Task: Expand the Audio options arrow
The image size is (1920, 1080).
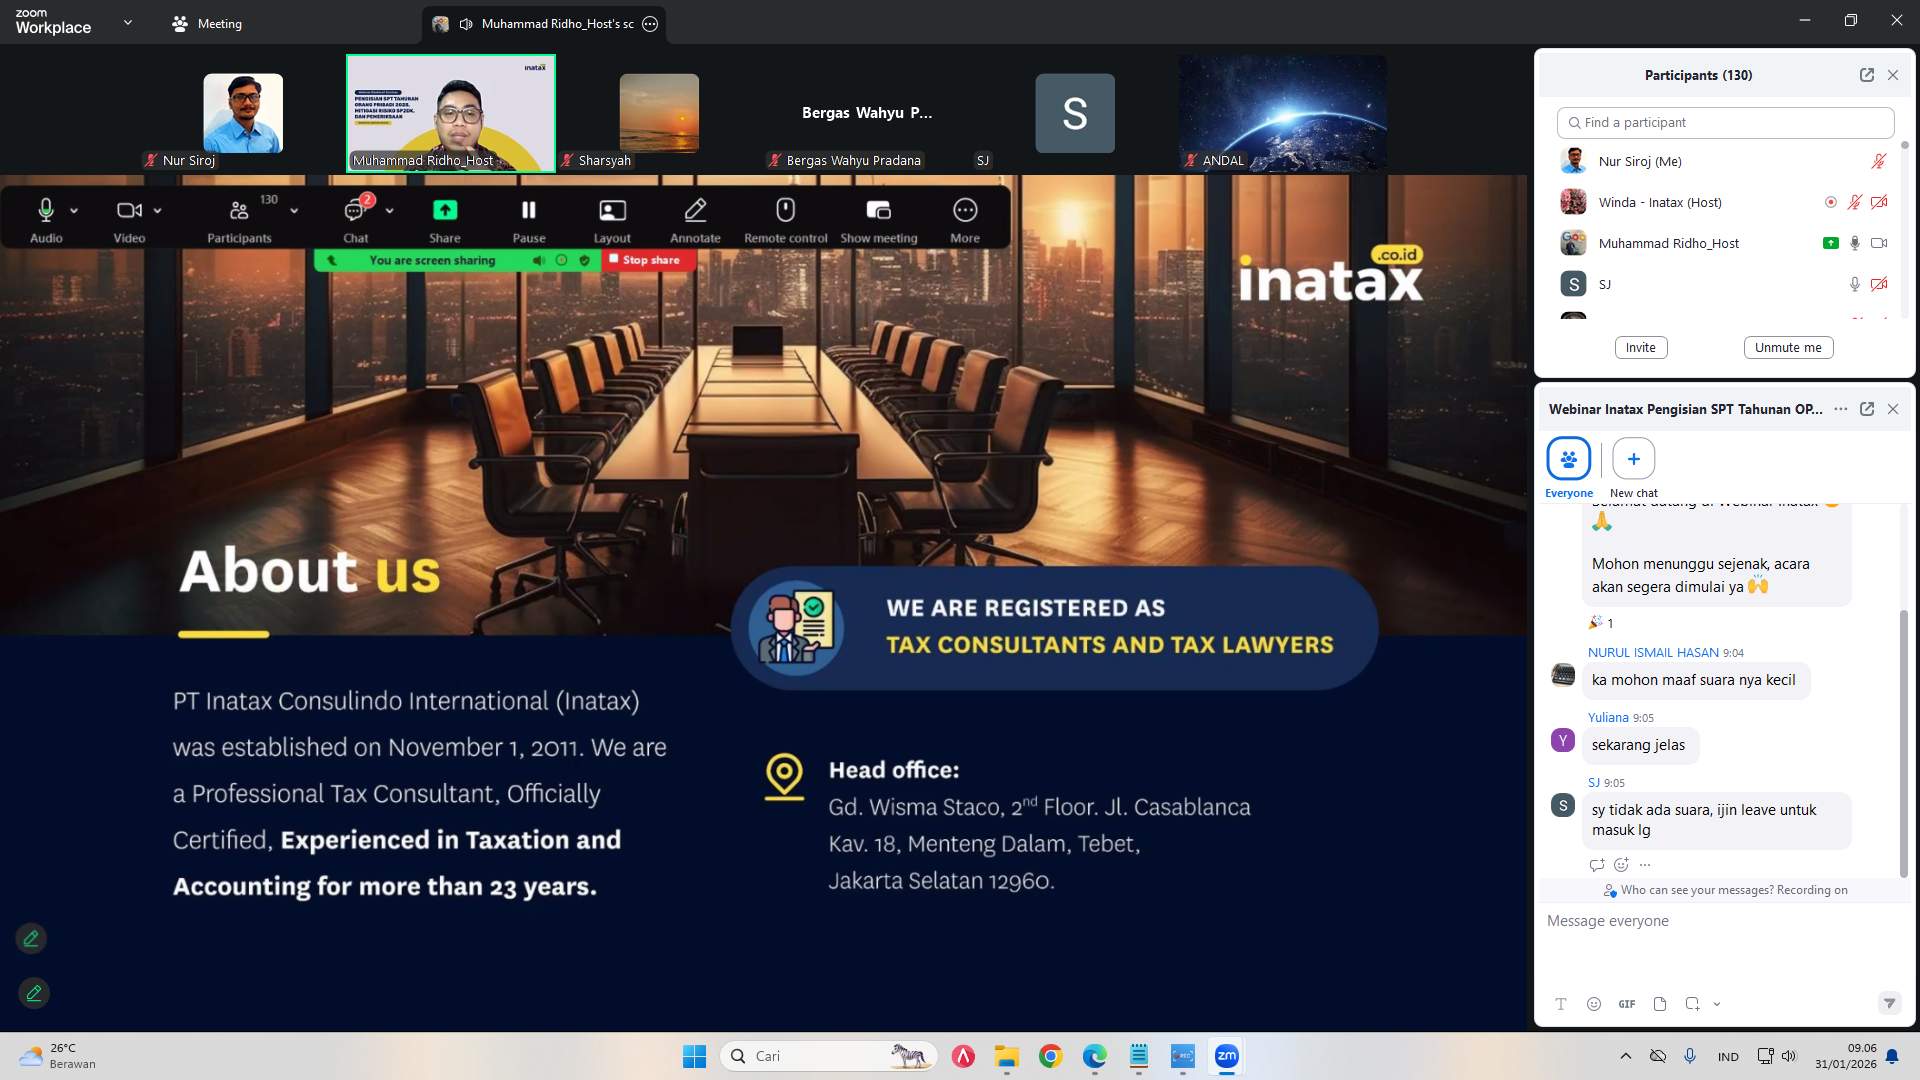Action: (x=74, y=211)
